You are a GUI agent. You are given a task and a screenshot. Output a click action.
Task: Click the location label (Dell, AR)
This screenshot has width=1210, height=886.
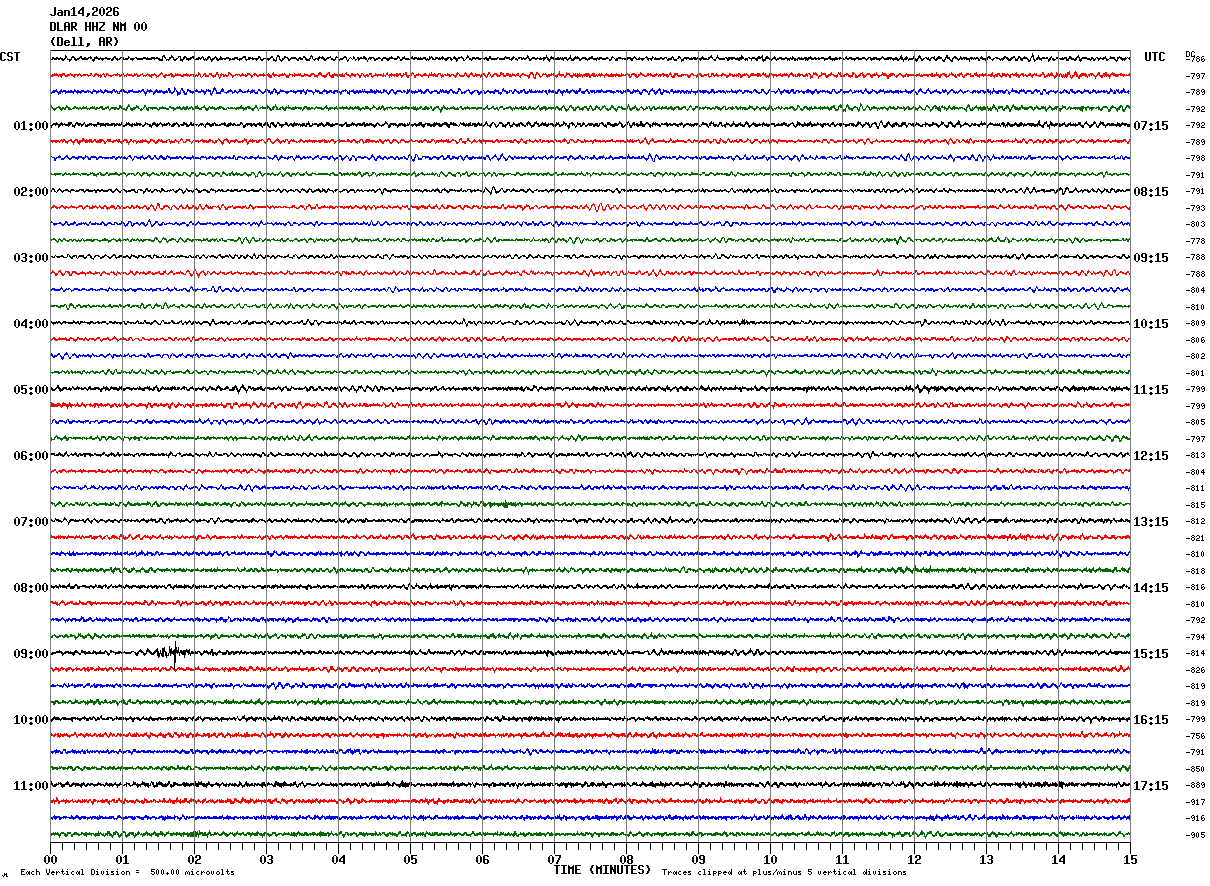tap(84, 42)
